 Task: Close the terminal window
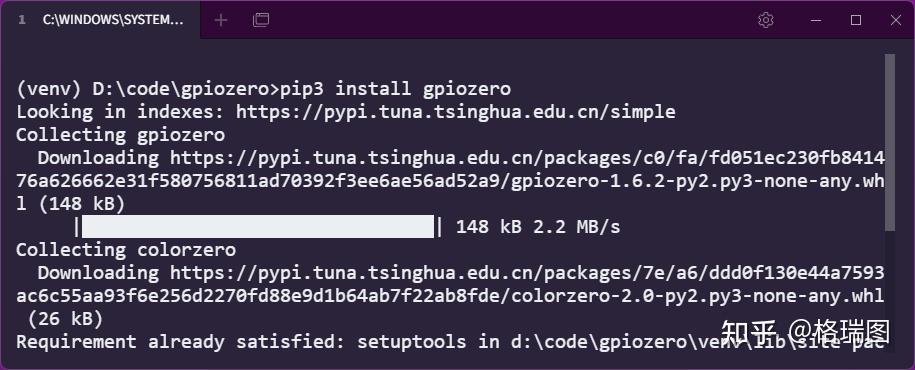point(896,20)
